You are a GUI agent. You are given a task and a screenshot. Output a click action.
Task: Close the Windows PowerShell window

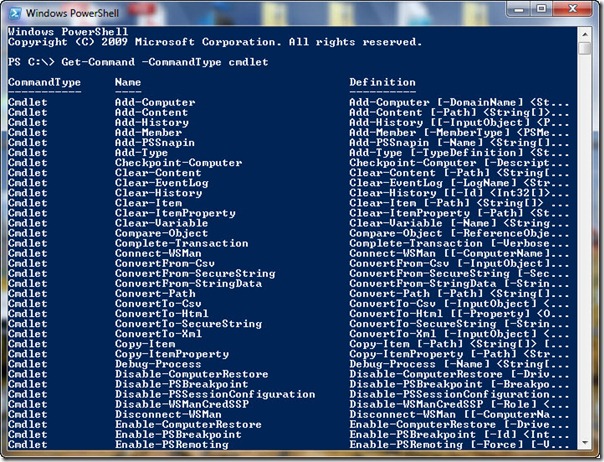(x=572, y=9)
